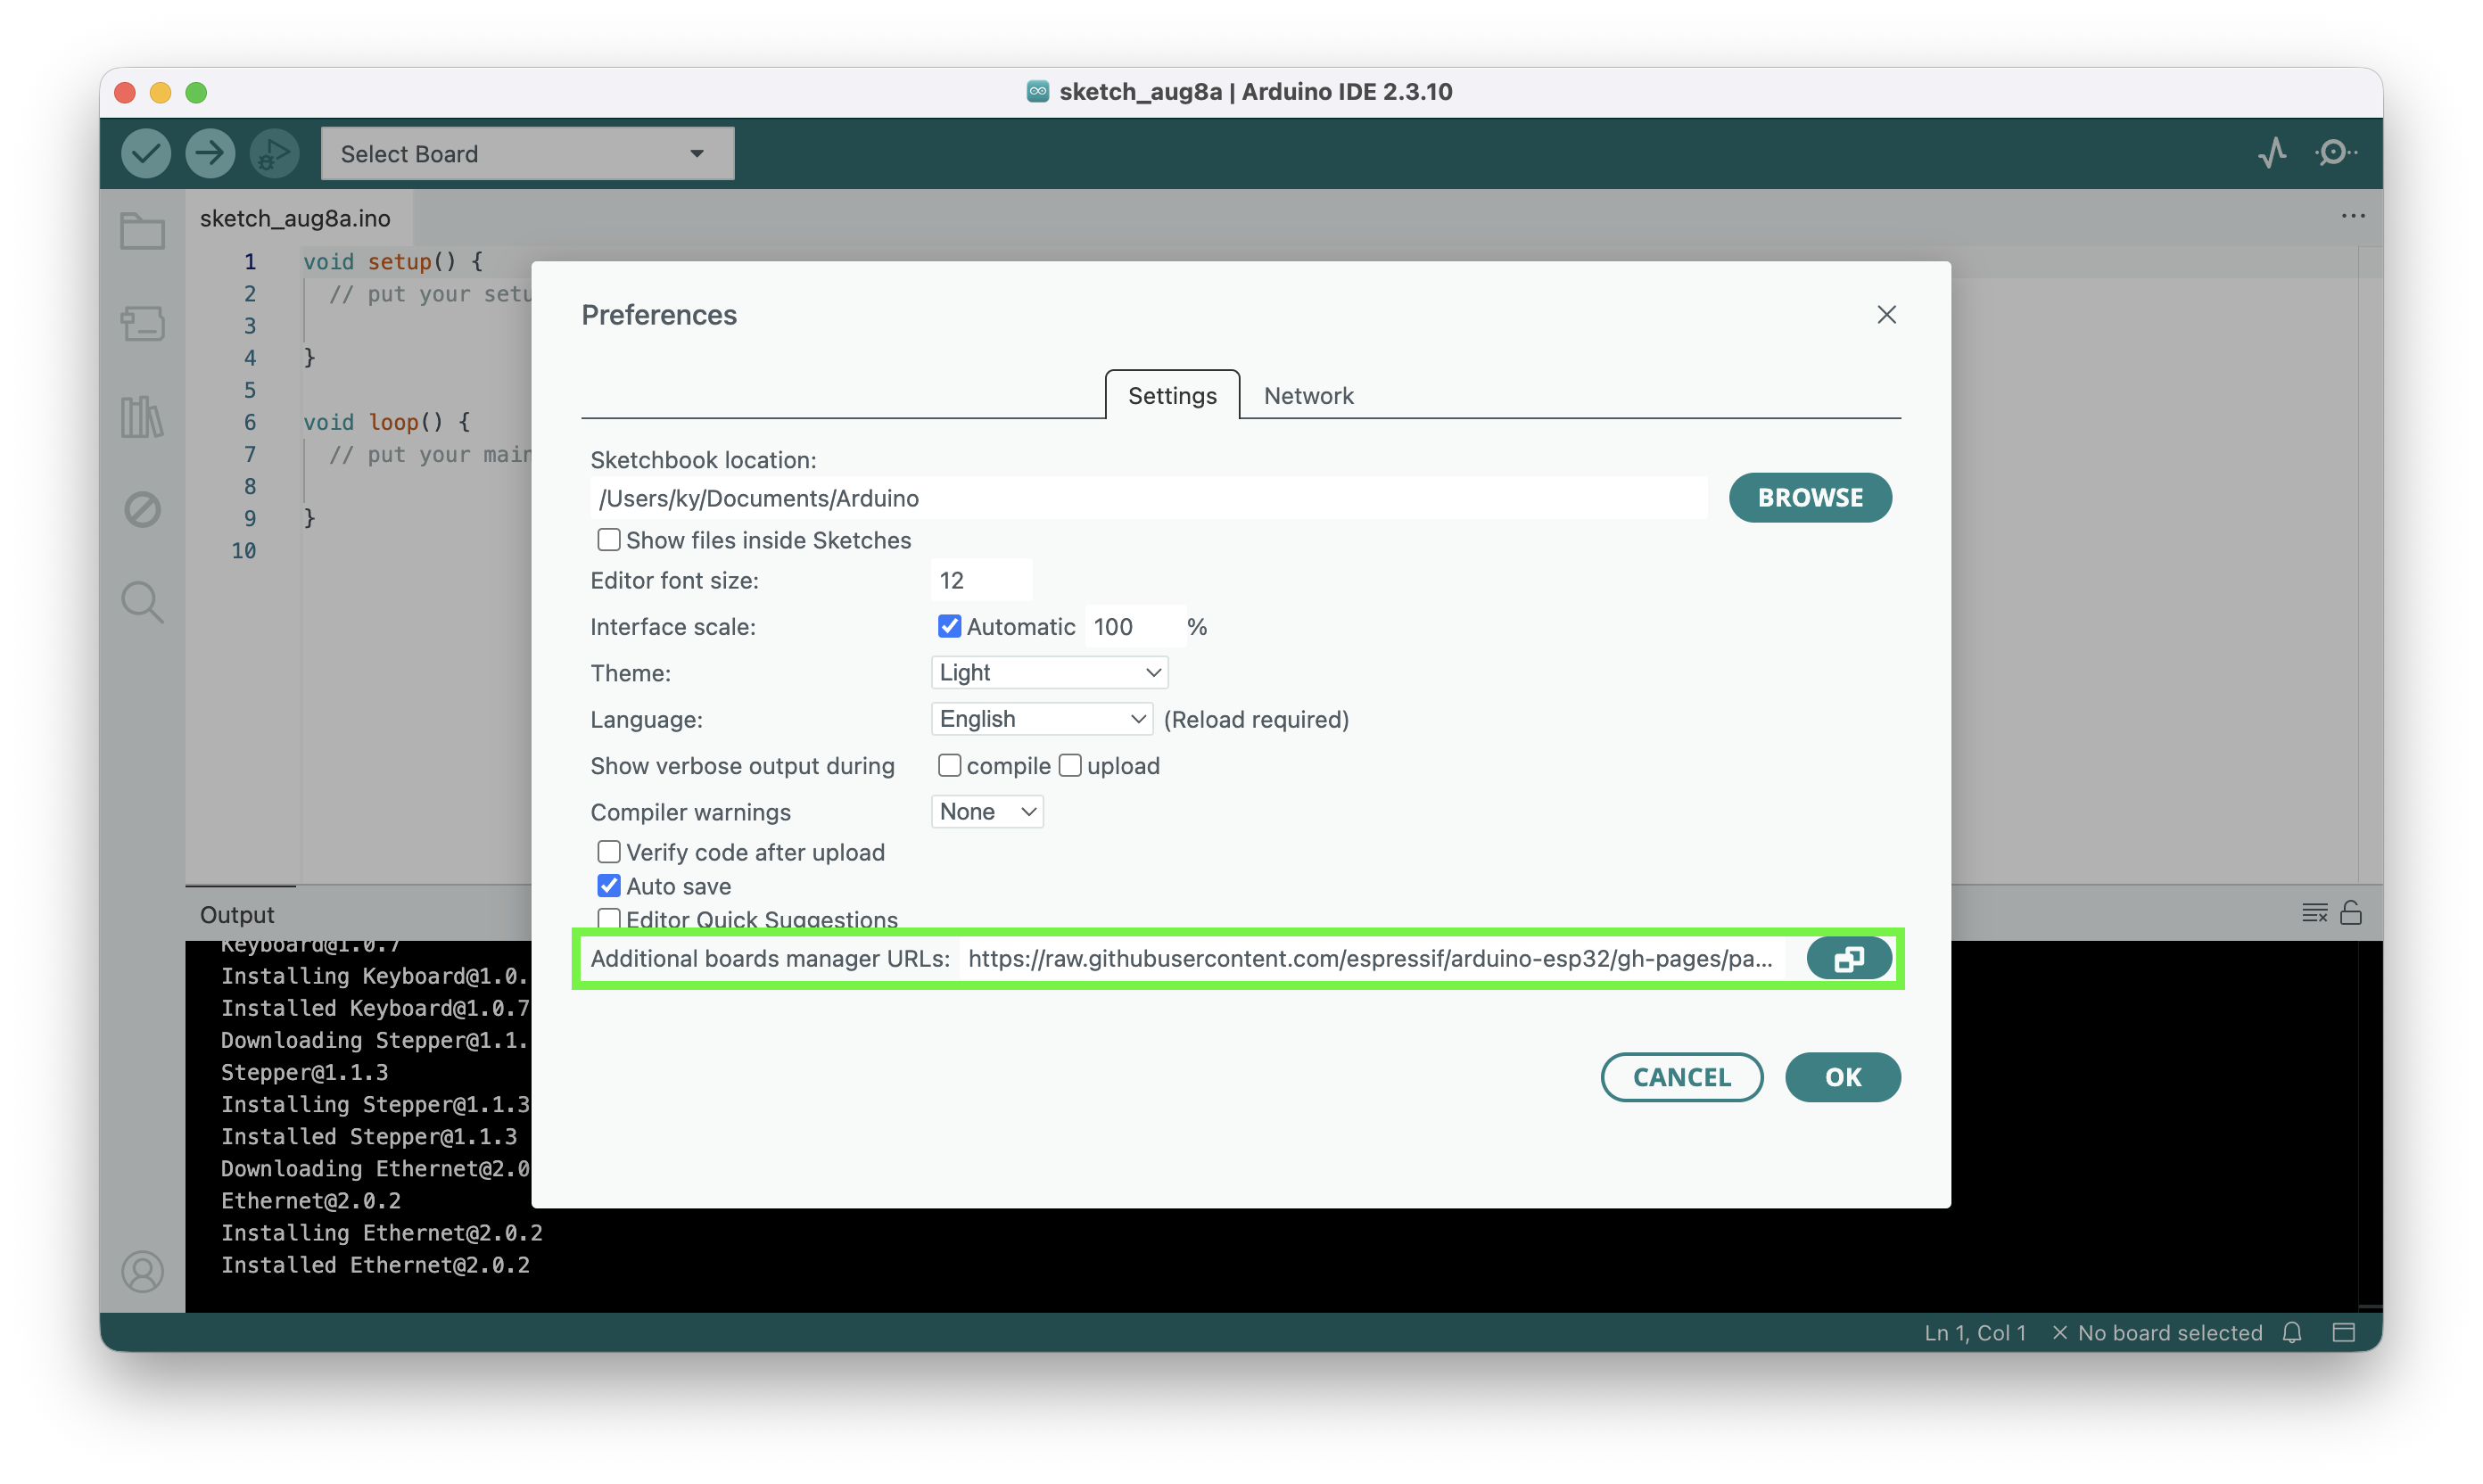Open the Sketchbook folder panel
This screenshot has width=2483, height=1484.
pos(142,231)
